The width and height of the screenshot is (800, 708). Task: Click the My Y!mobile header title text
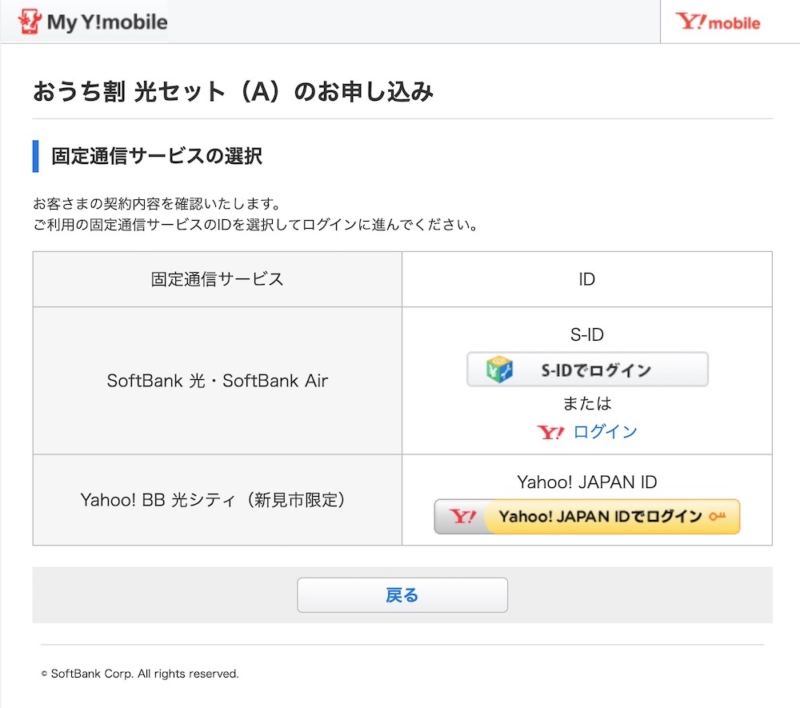click(x=107, y=22)
